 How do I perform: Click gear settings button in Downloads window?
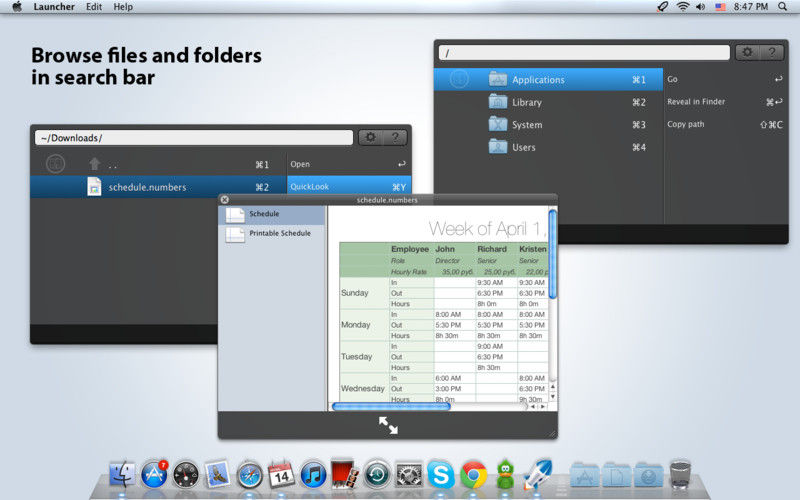(370, 137)
